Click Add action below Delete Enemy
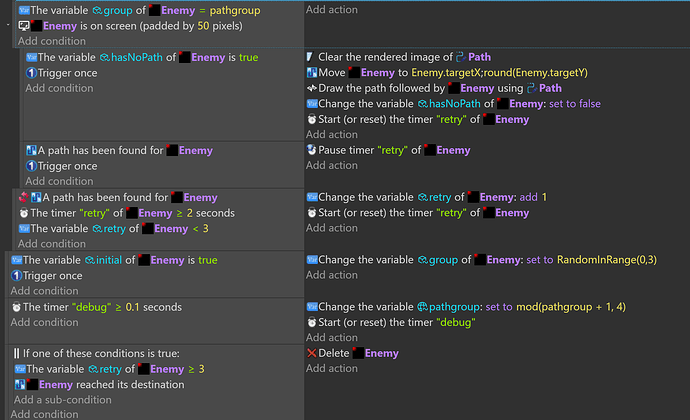Viewport: 690px width, 420px height. pos(331,368)
